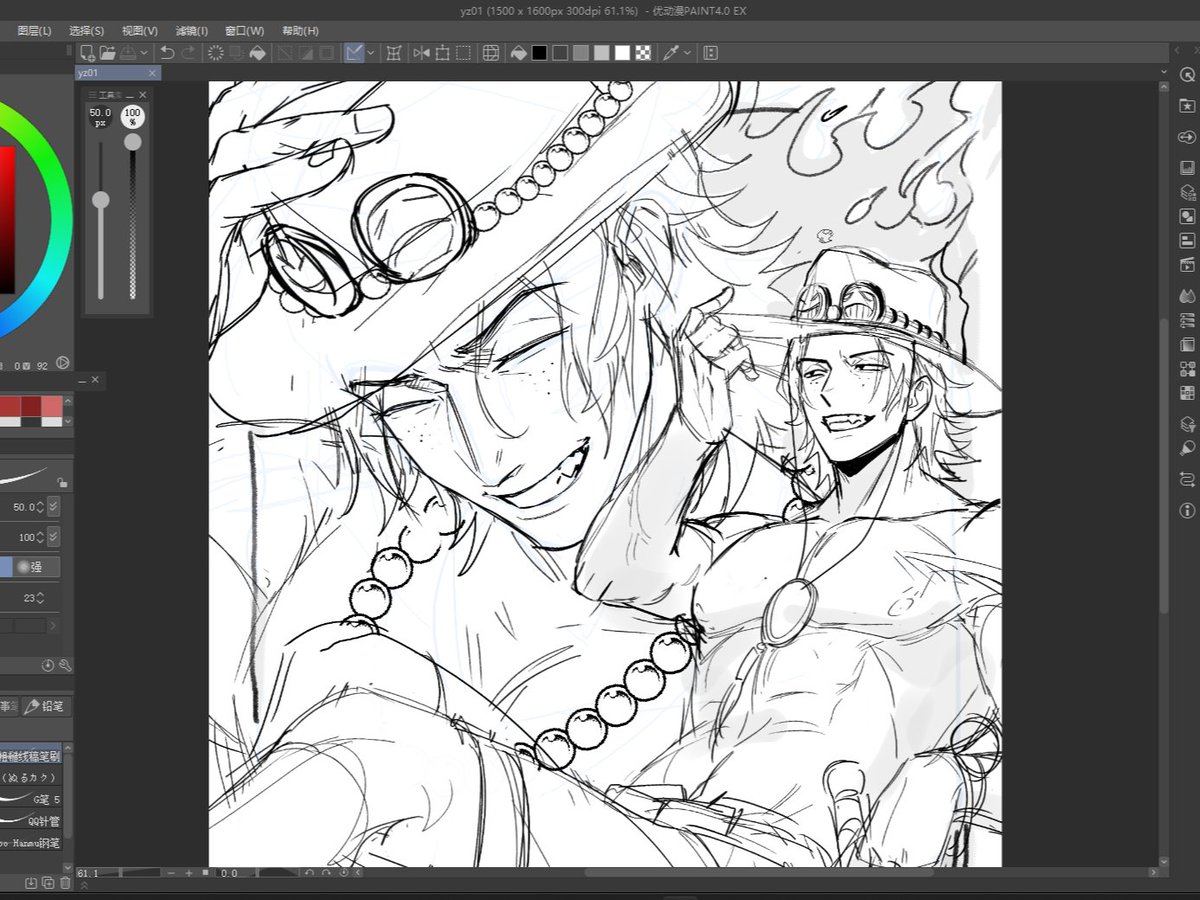Open the snap options dropdown arrow
The image size is (1200, 900).
[370, 52]
